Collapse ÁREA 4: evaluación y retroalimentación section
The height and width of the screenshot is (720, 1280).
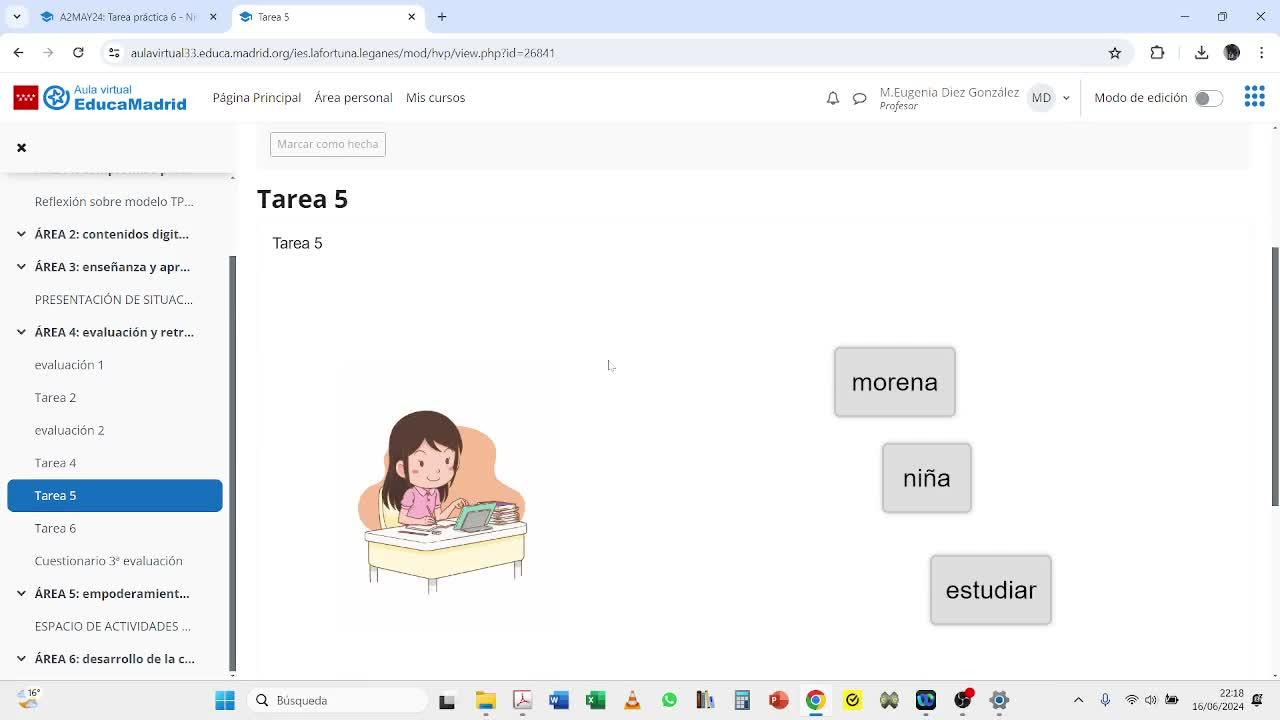click(x=21, y=332)
